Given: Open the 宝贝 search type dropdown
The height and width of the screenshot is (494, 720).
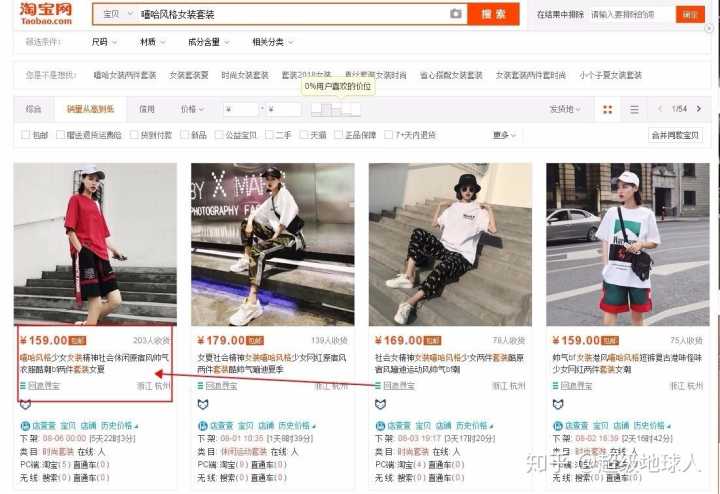Looking at the screenshot, I should [116, 15].
